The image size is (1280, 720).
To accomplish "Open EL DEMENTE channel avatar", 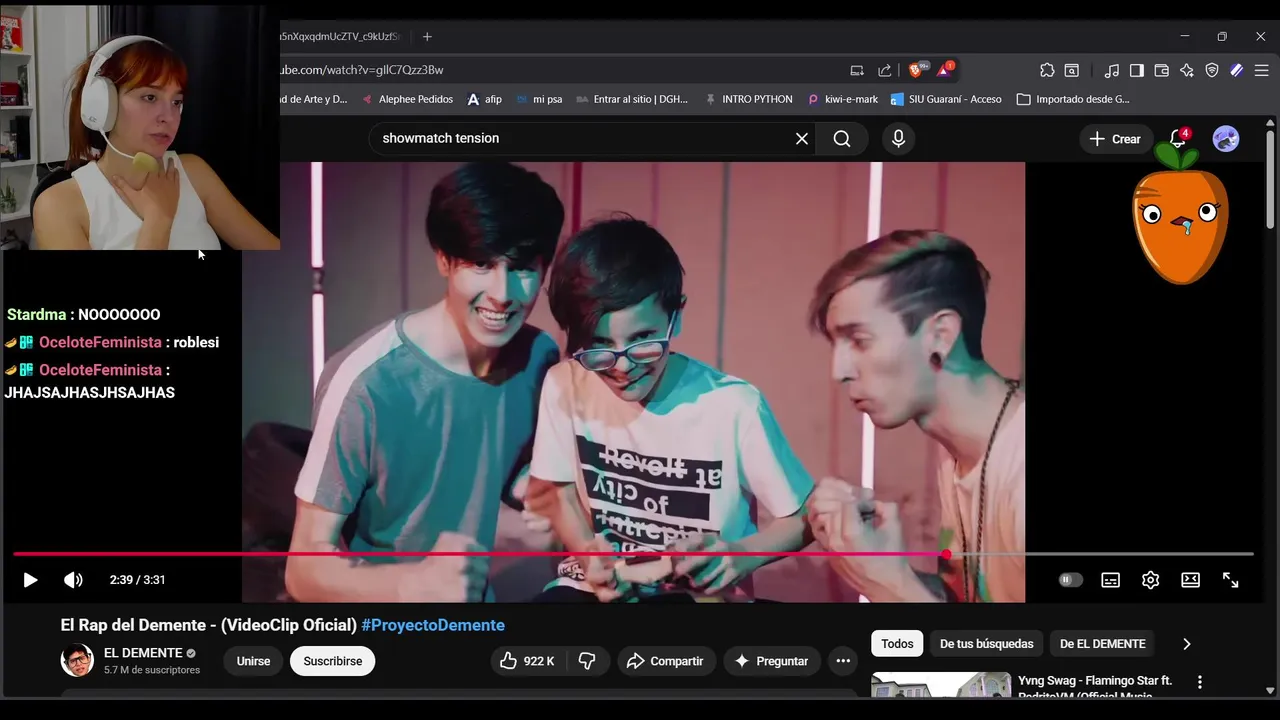I will click(x=77, y=661).
